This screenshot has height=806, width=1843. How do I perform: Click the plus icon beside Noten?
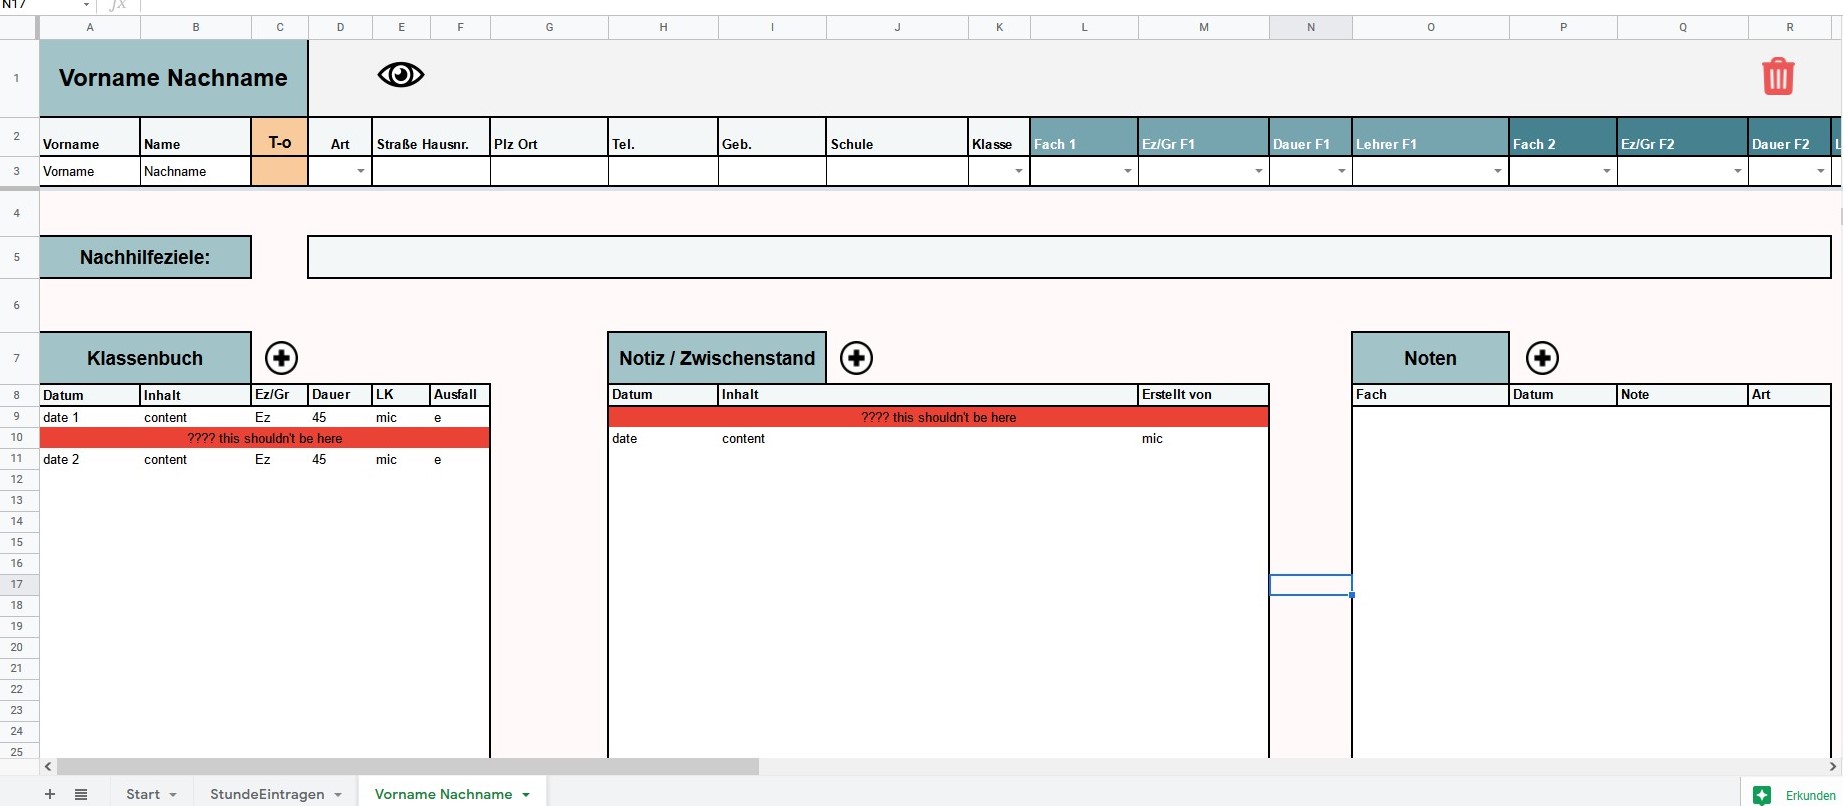pos(1542,358)
